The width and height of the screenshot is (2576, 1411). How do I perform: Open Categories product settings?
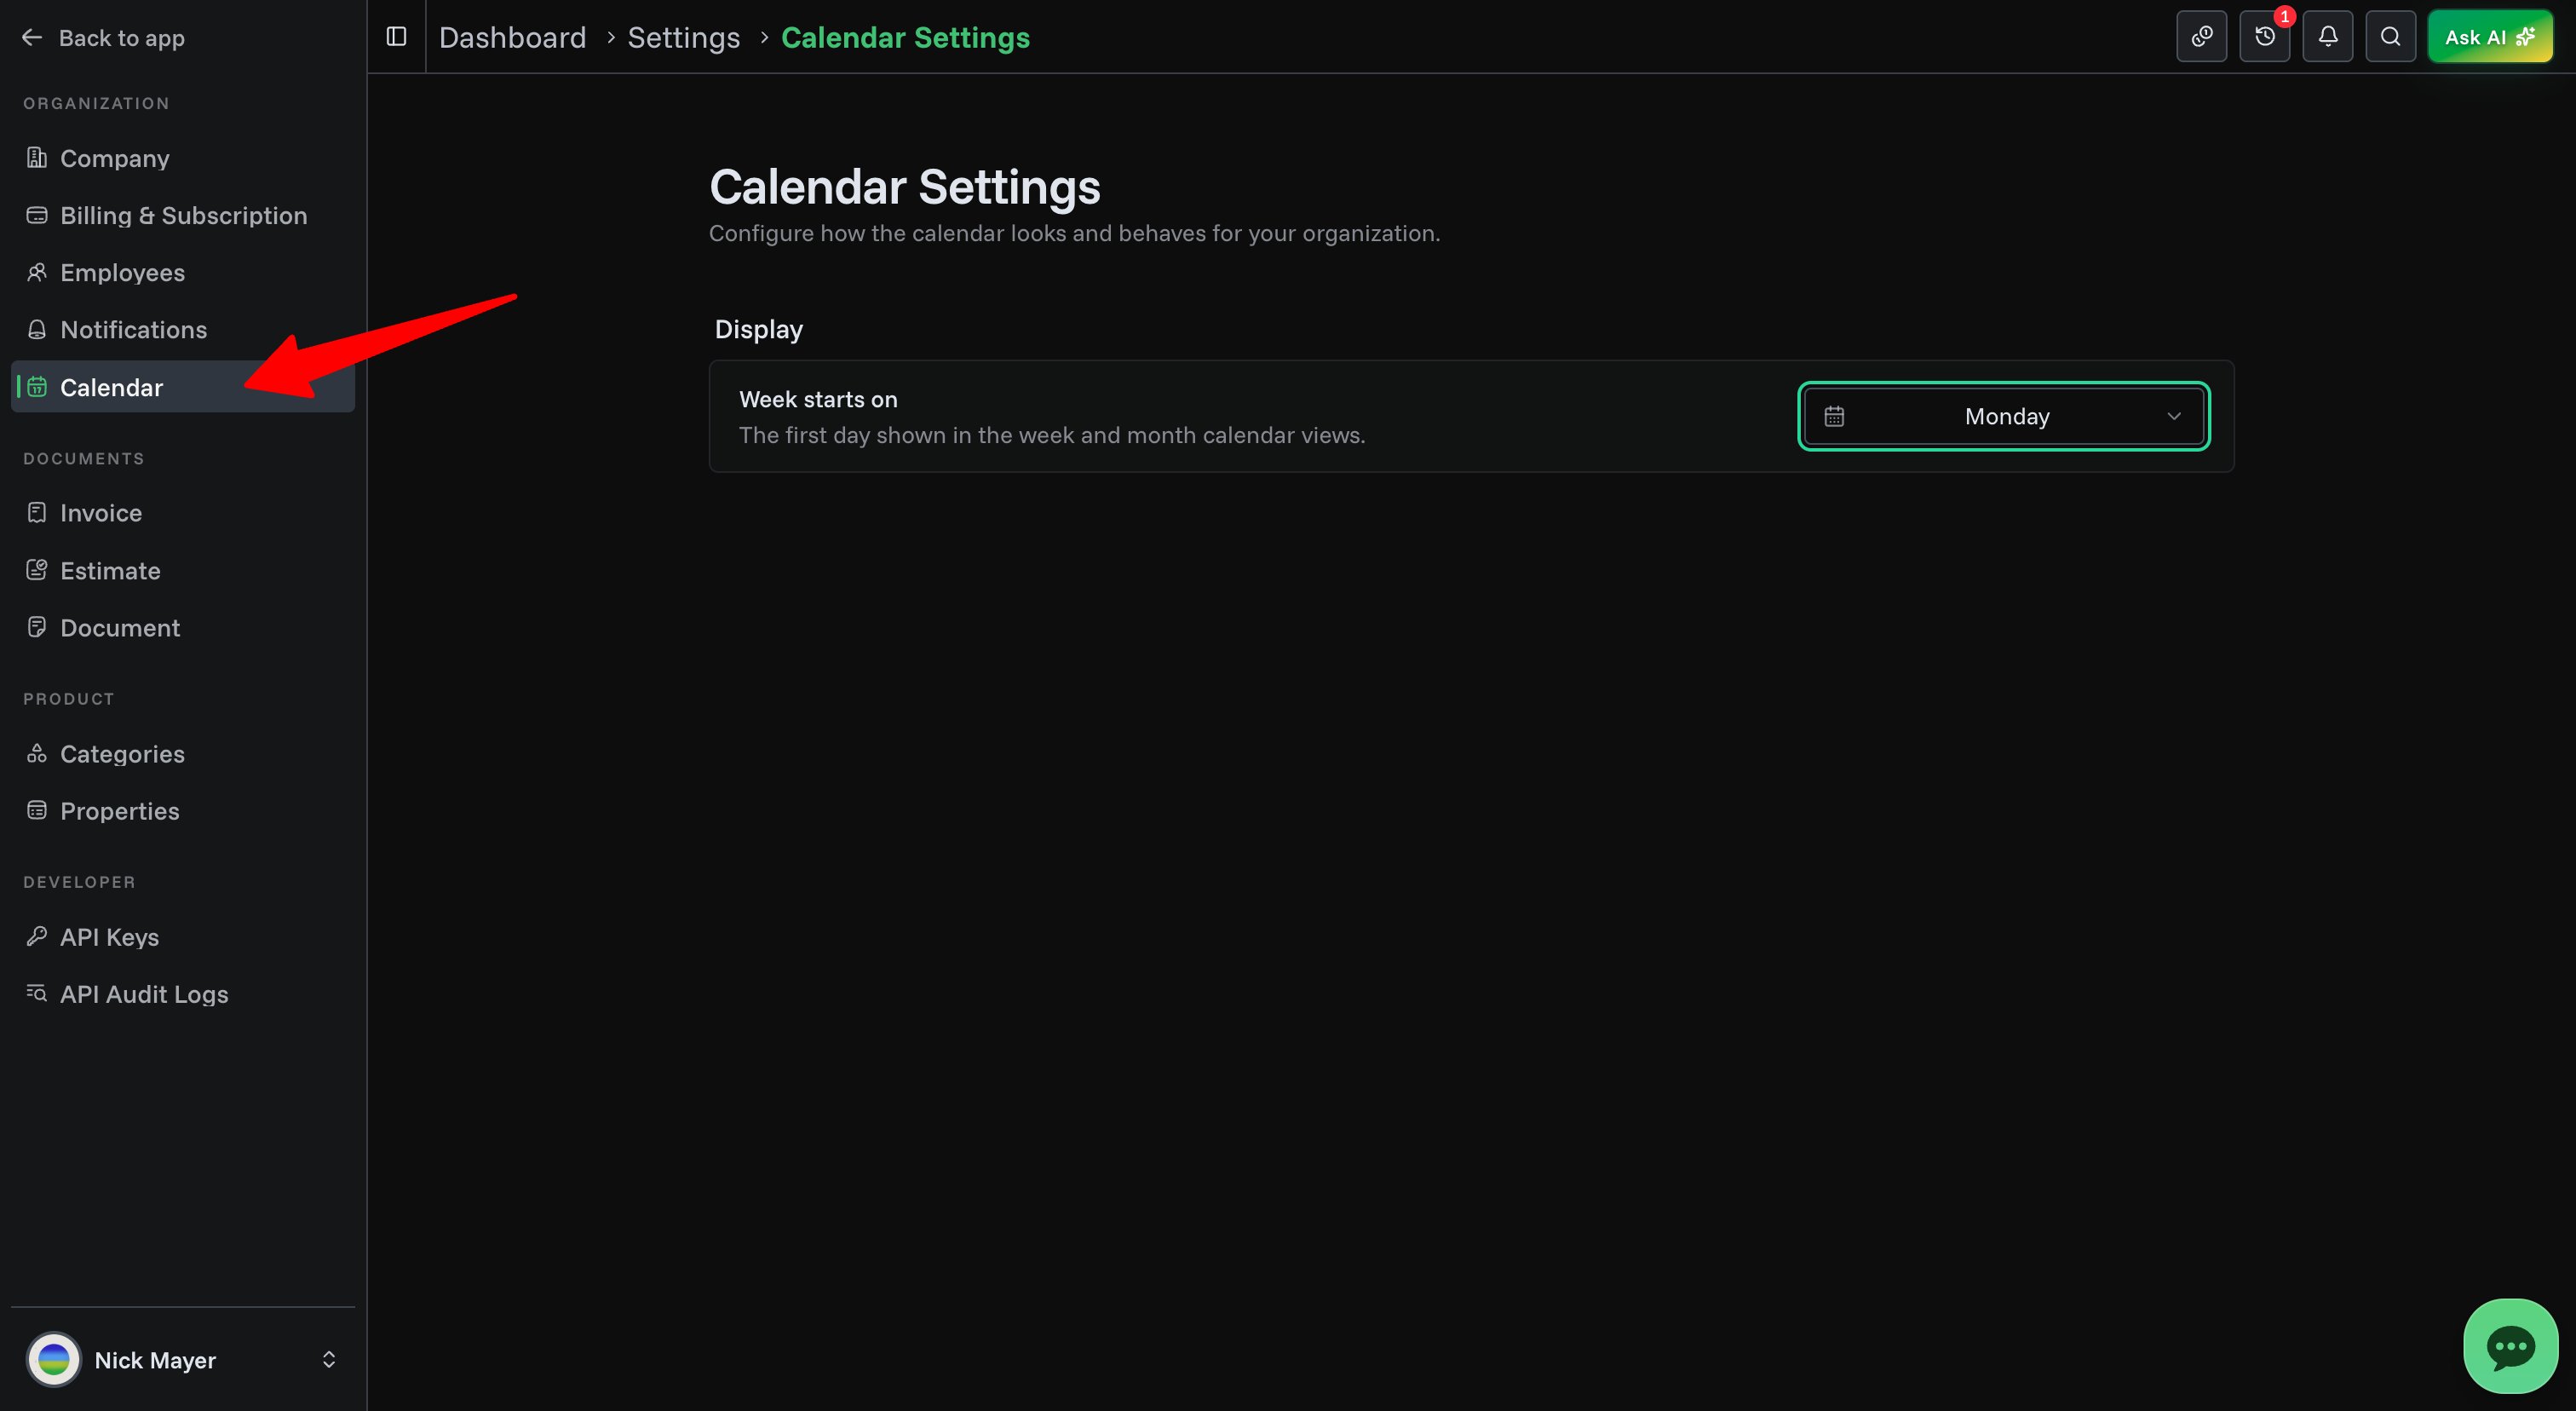183,753
